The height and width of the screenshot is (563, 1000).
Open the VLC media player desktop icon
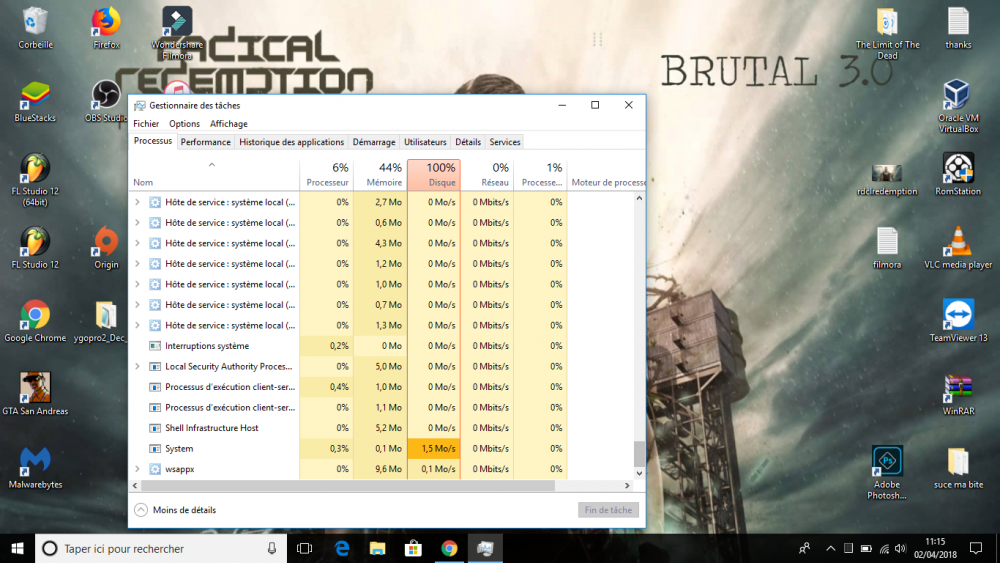pos(958,241)
